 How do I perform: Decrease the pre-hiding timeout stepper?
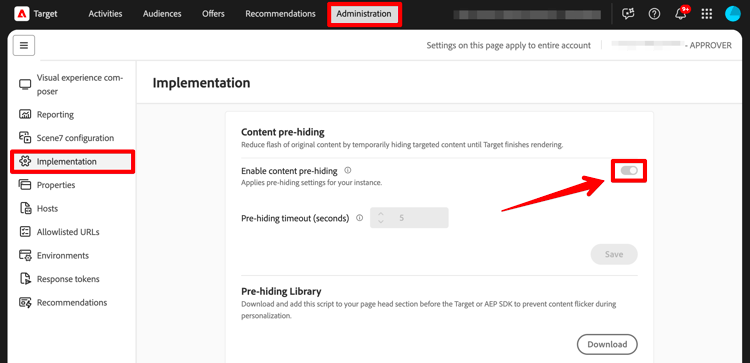click(381, 221)
